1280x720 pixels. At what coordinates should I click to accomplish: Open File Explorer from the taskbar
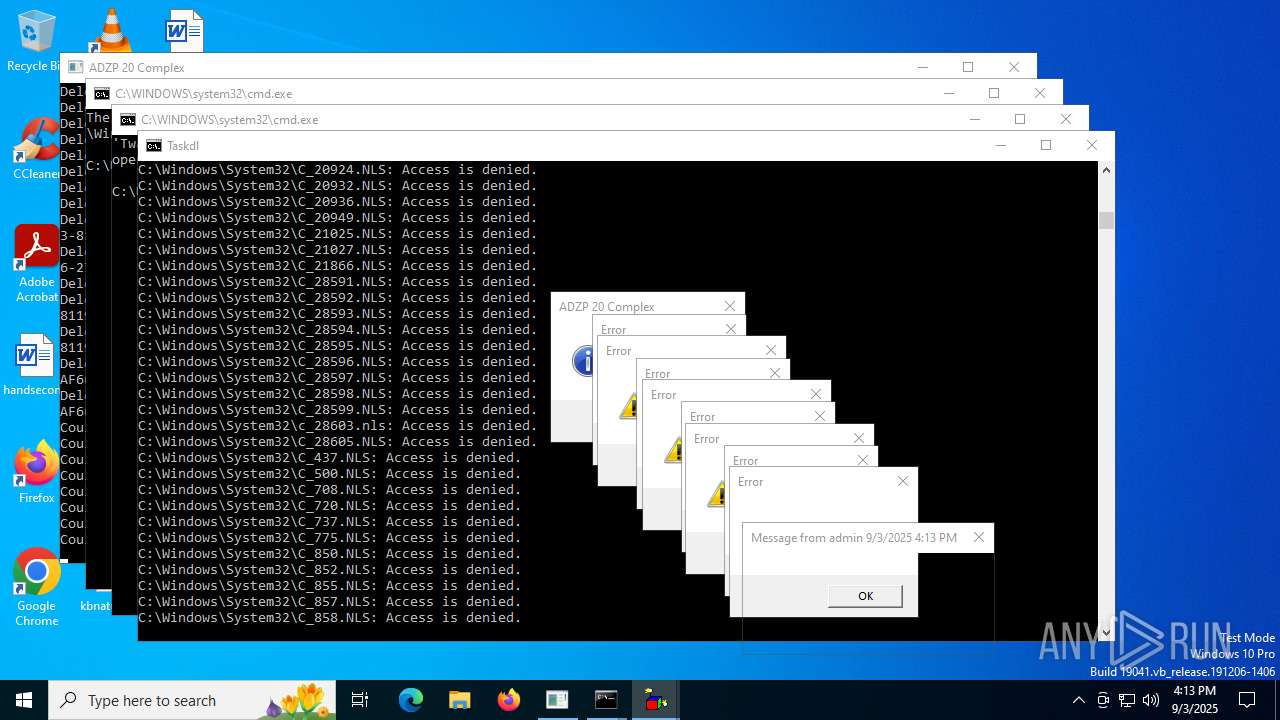(459, 700)
